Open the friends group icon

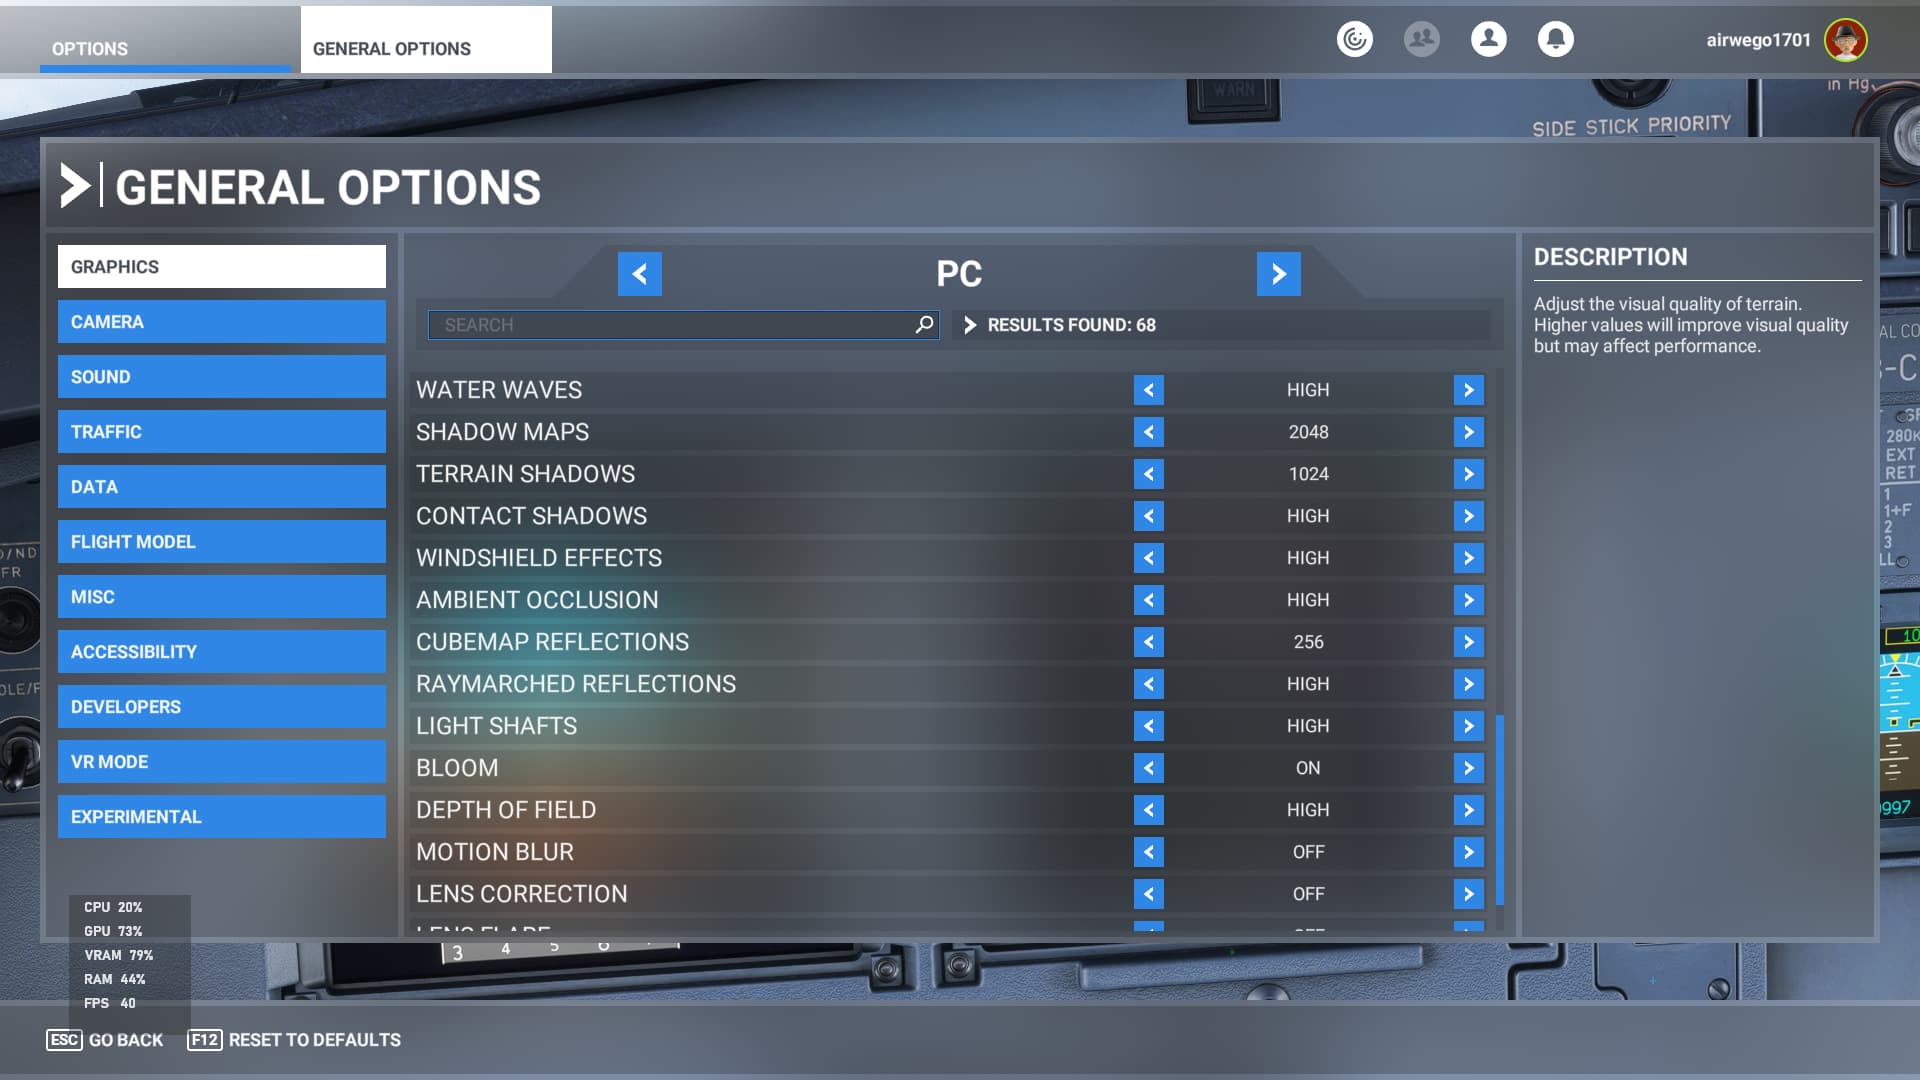1421,39
